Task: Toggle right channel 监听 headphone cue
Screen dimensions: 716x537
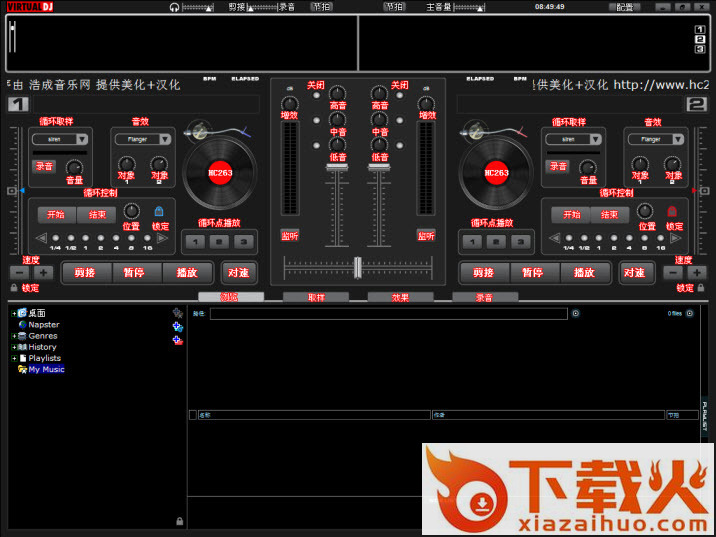Action: coord(426,236)
